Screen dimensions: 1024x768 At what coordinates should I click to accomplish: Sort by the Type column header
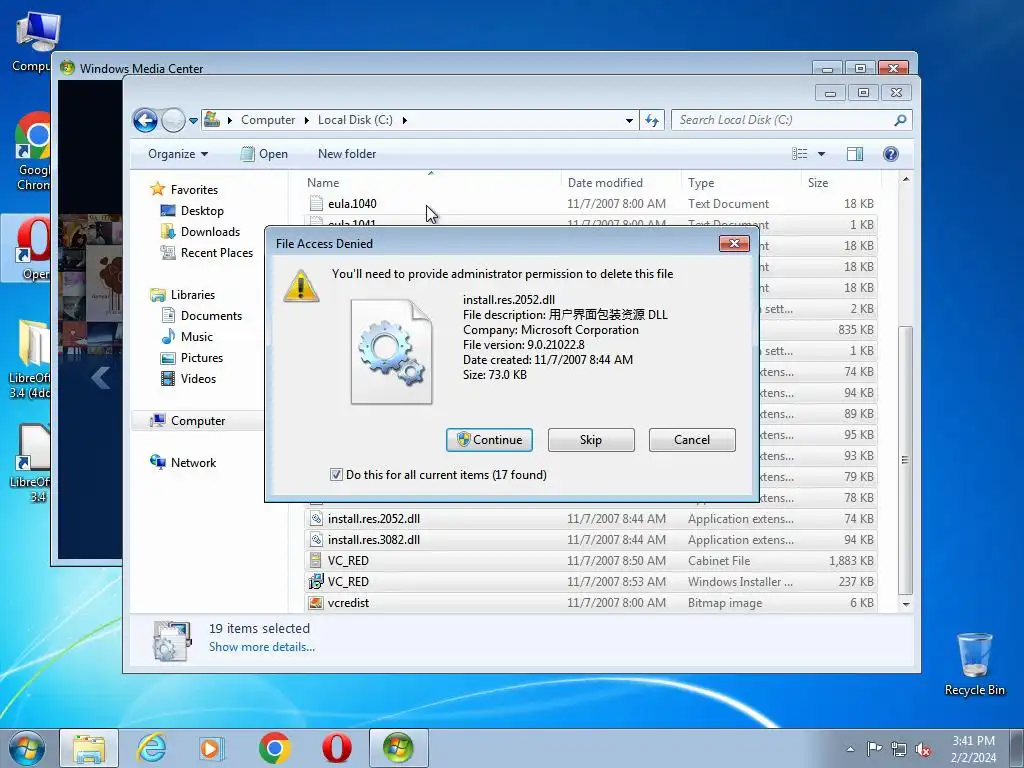point(741,183)
